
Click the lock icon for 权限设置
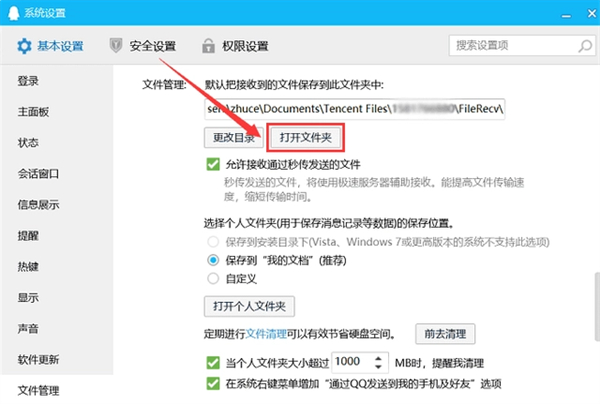click(209, 46)
